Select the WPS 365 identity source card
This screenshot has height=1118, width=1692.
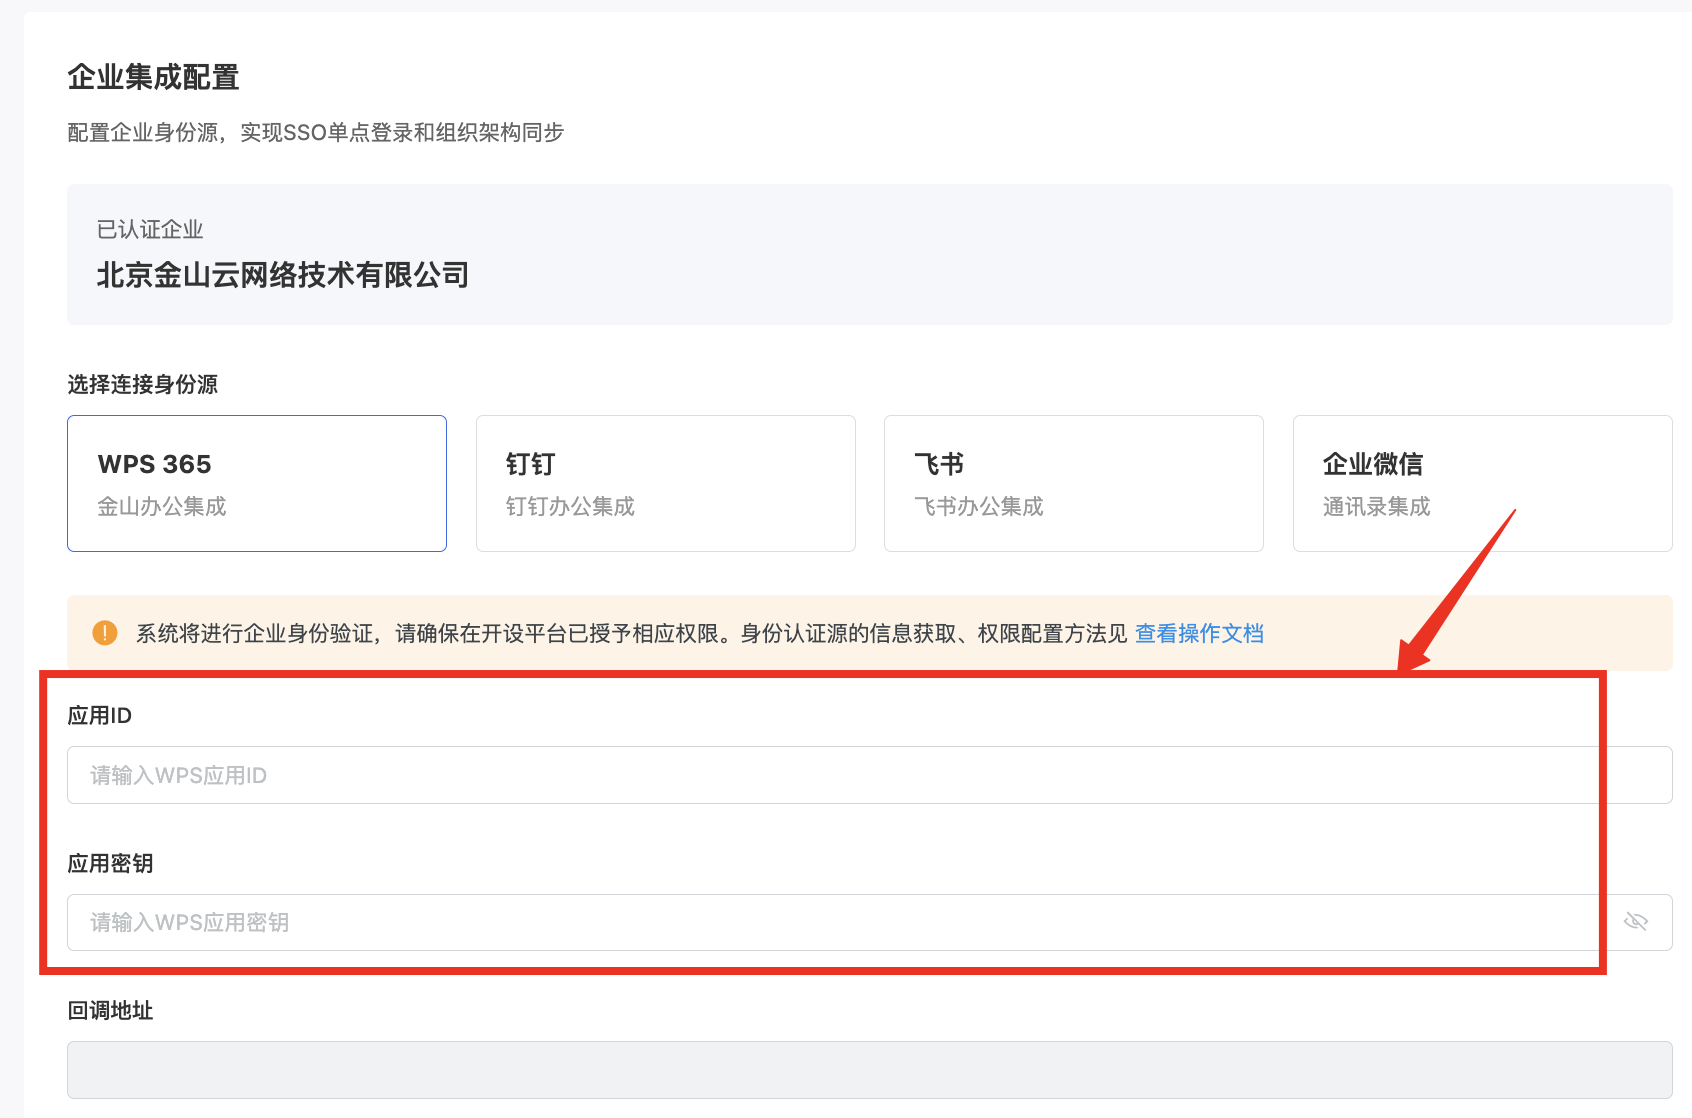257,483
